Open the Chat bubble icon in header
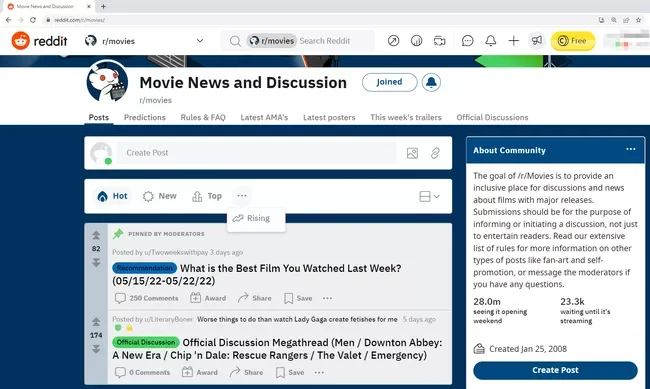Viewport: 650px width, 389px height. coord(468,41)
